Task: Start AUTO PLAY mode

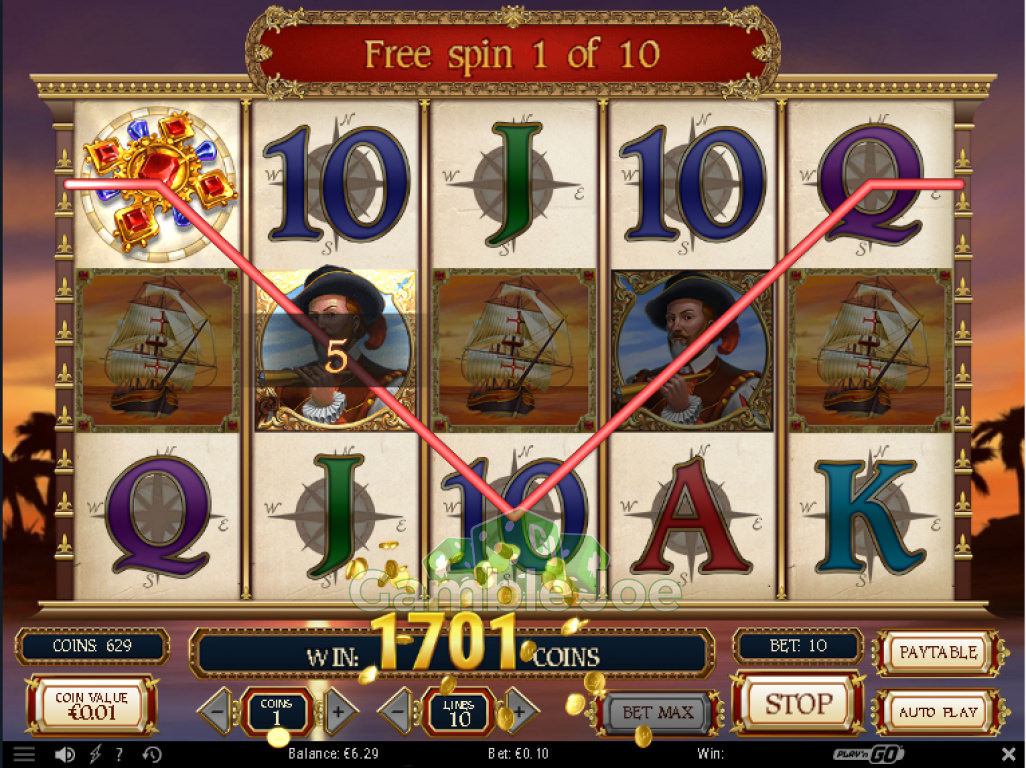Action: 938,712
